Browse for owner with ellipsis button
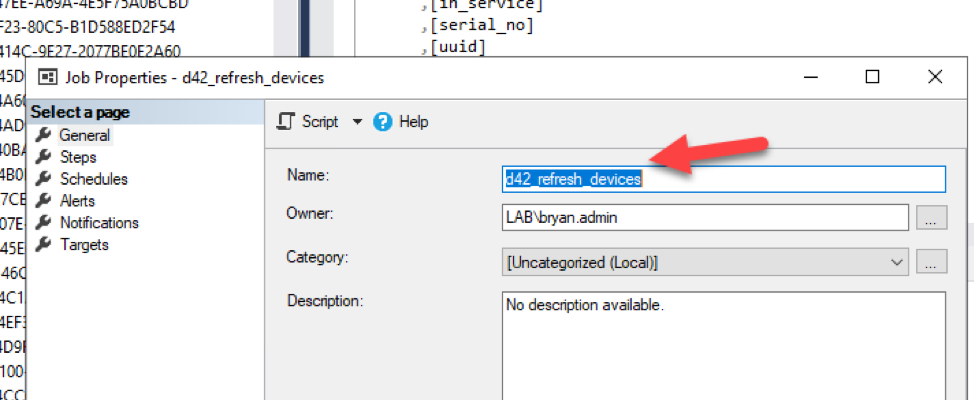 pos(931,218)
